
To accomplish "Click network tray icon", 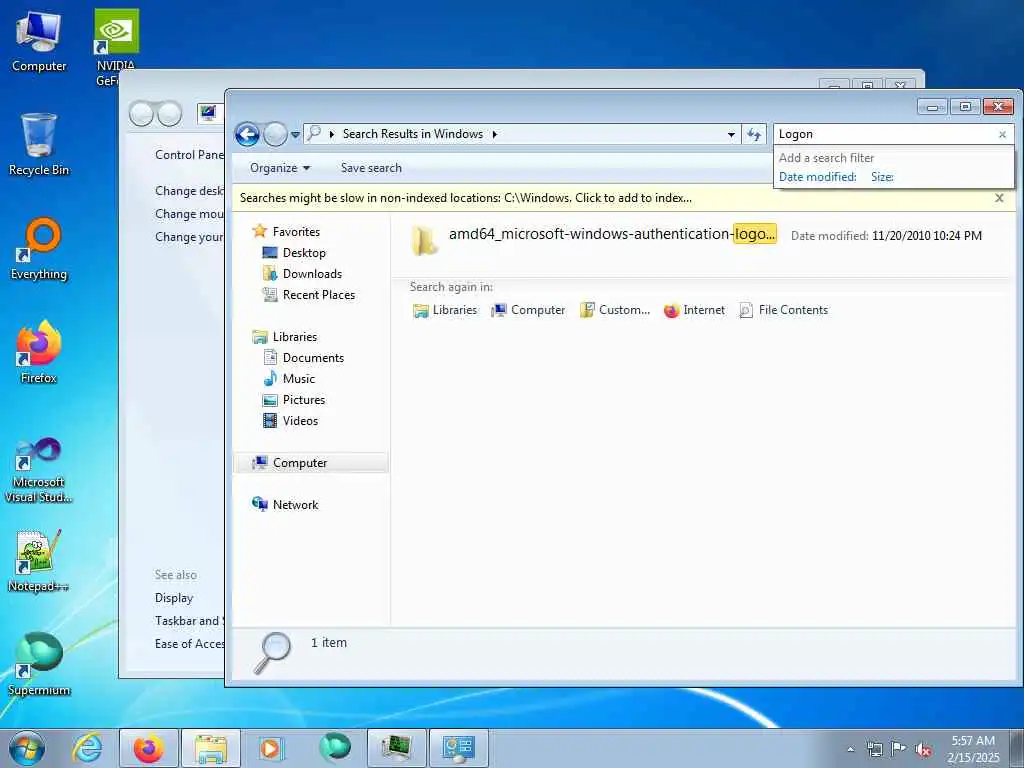I will click(874, 749).
